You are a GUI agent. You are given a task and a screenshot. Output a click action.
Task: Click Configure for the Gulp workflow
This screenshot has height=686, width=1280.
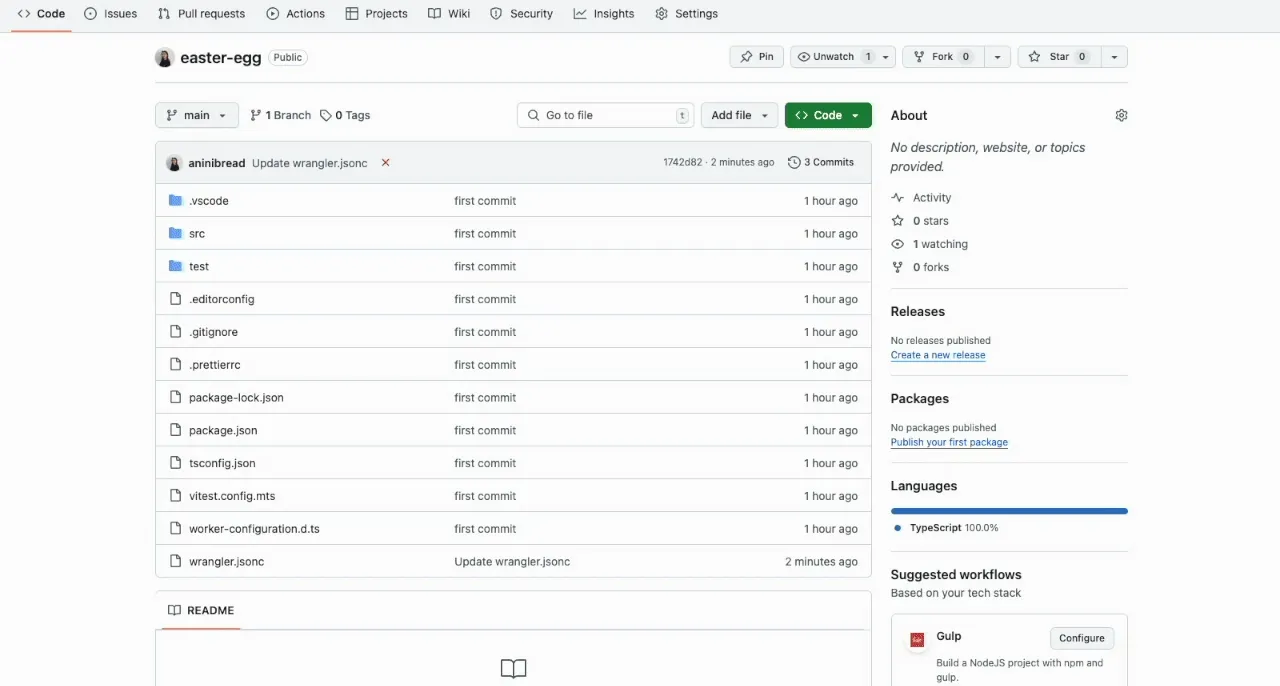(x=1081, y=638)
